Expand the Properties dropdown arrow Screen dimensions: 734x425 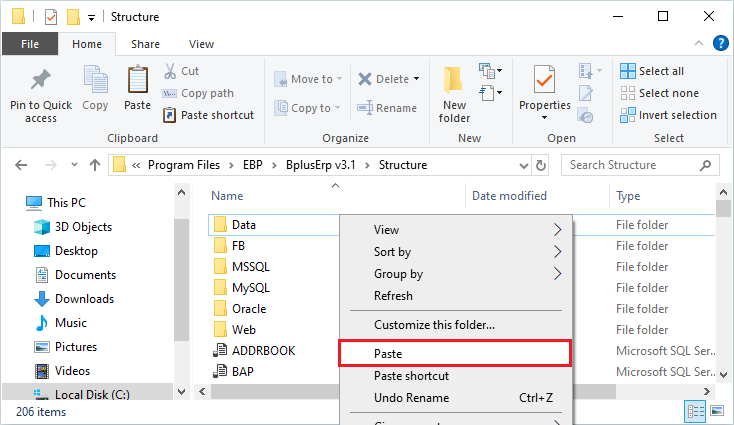[544, 118]
